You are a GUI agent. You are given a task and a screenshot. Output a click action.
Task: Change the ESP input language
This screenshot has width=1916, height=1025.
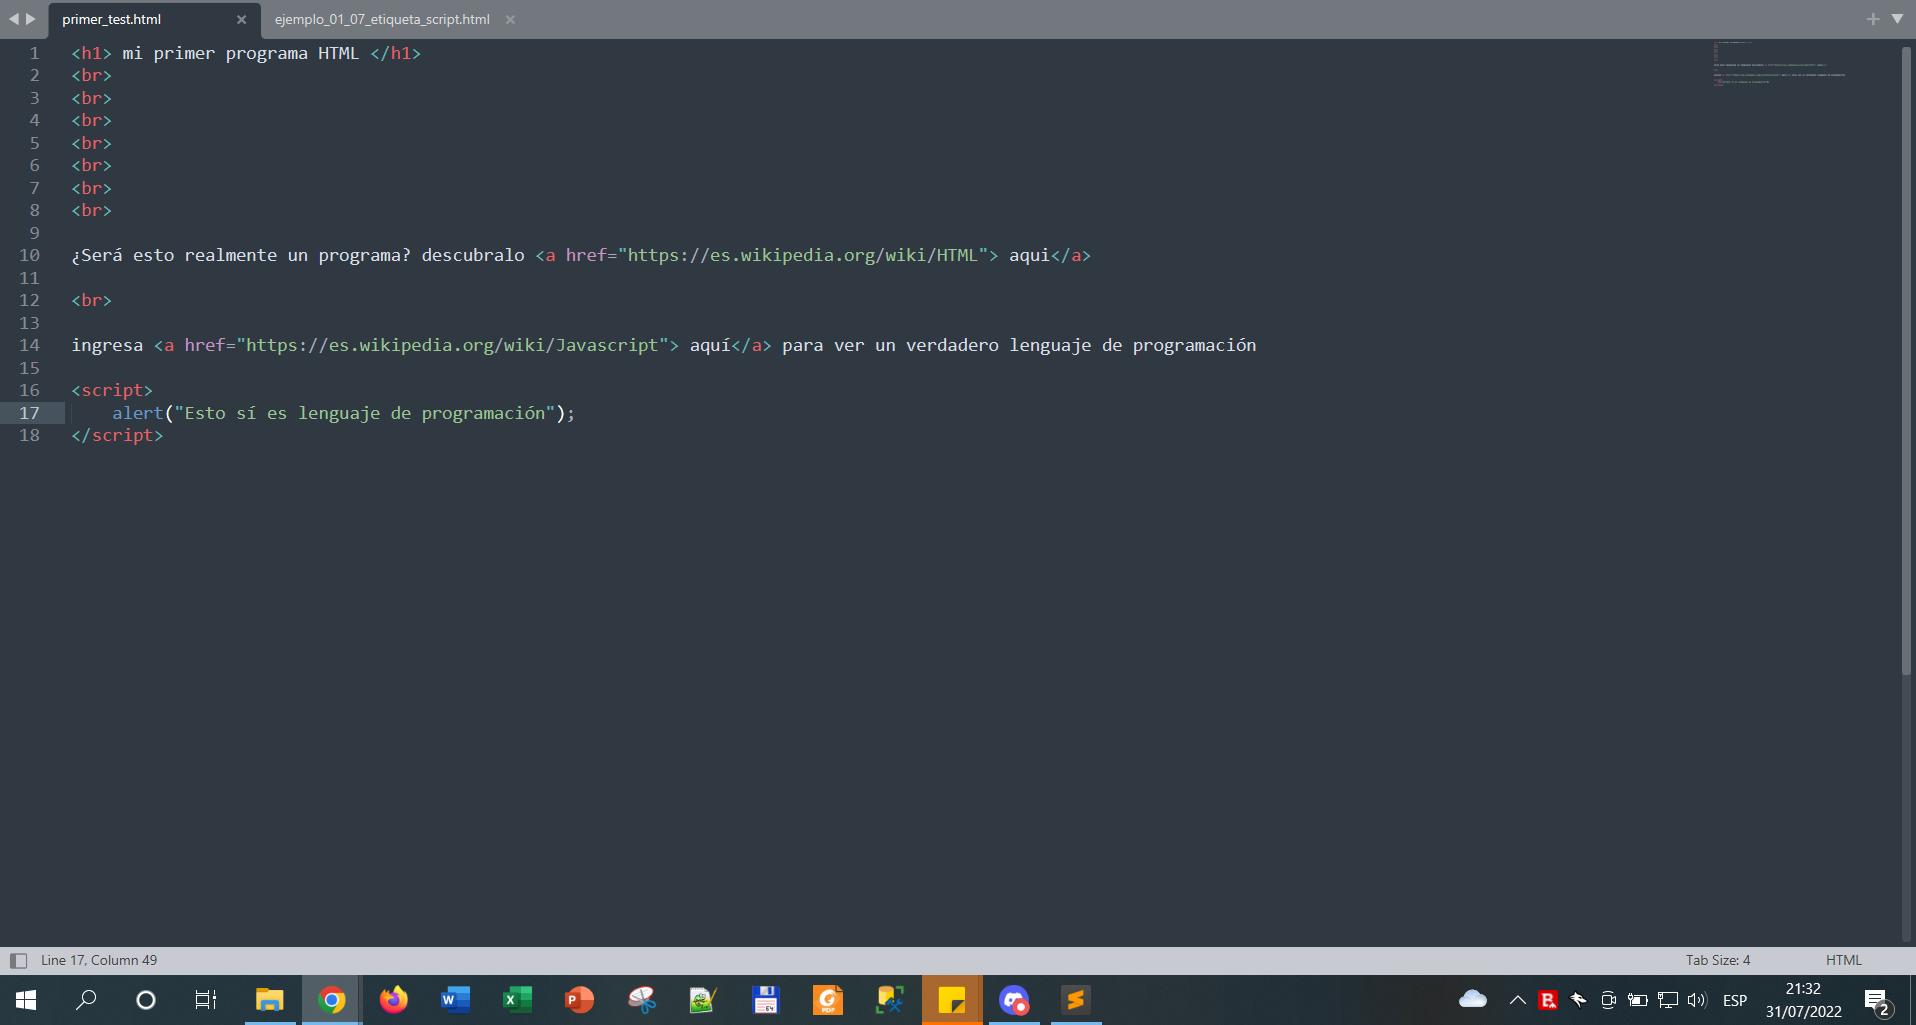pyautogui.click(x=1735, y=1000)
